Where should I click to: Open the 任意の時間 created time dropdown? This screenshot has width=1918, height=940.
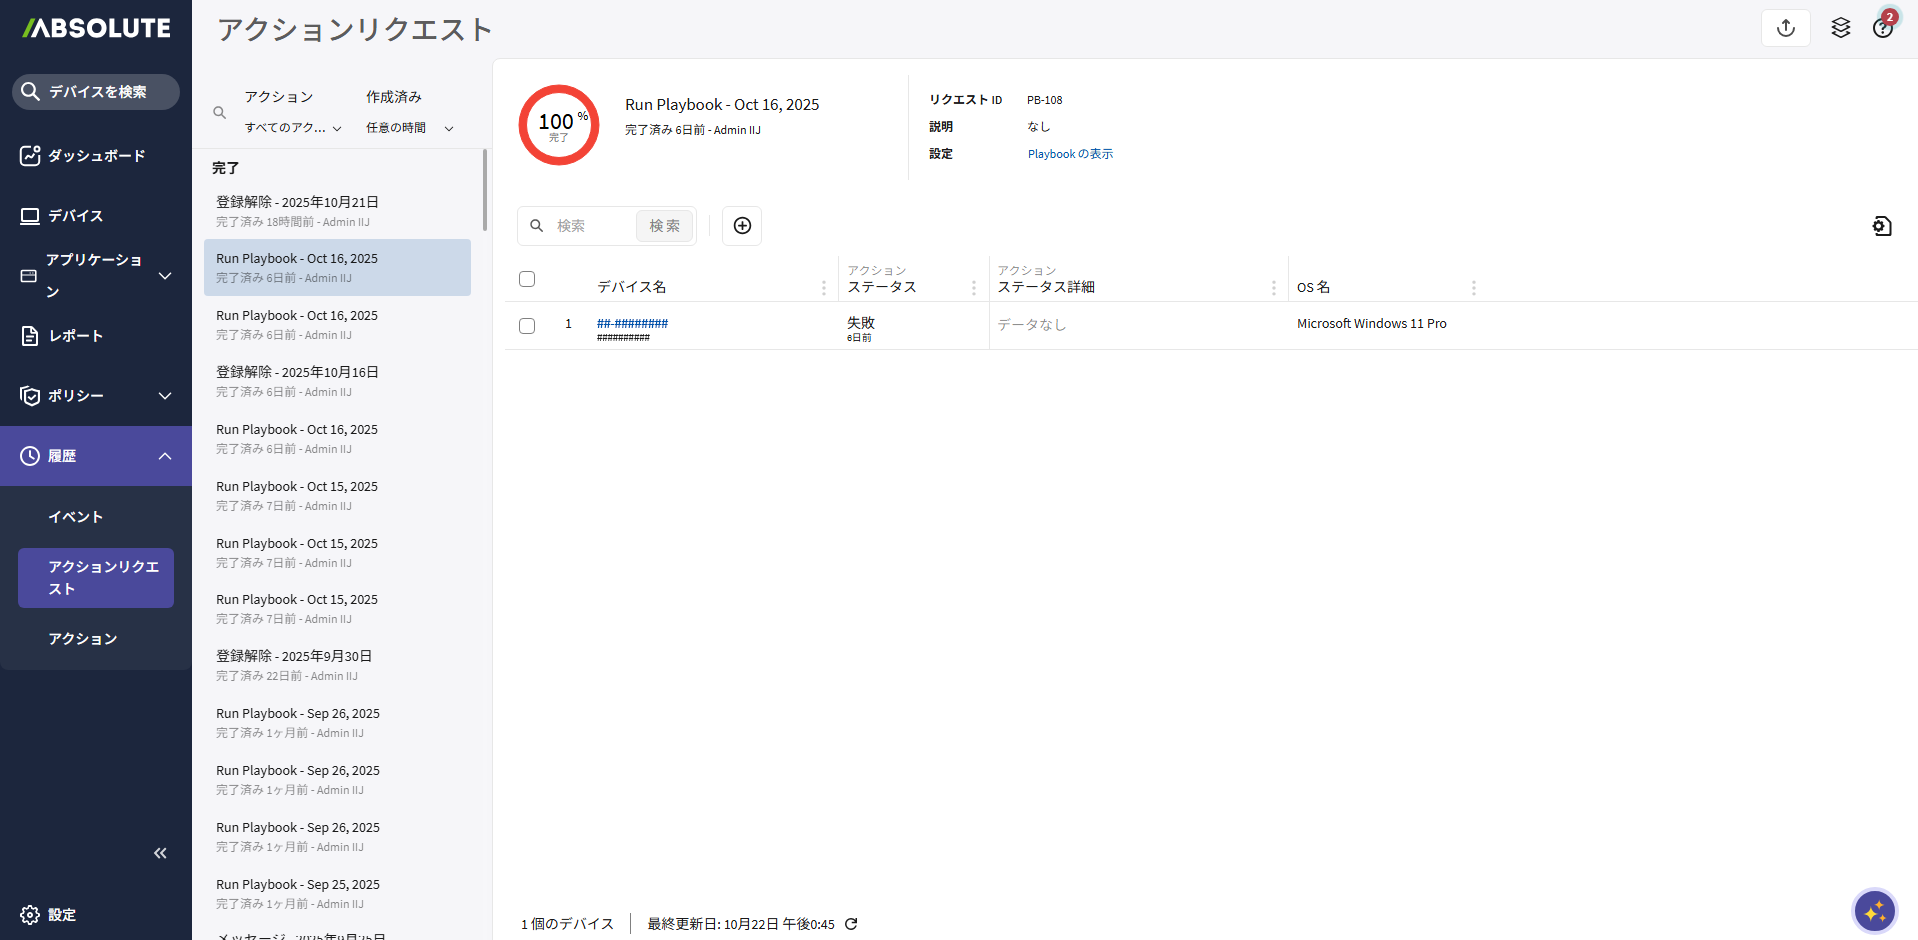(409, 128)
